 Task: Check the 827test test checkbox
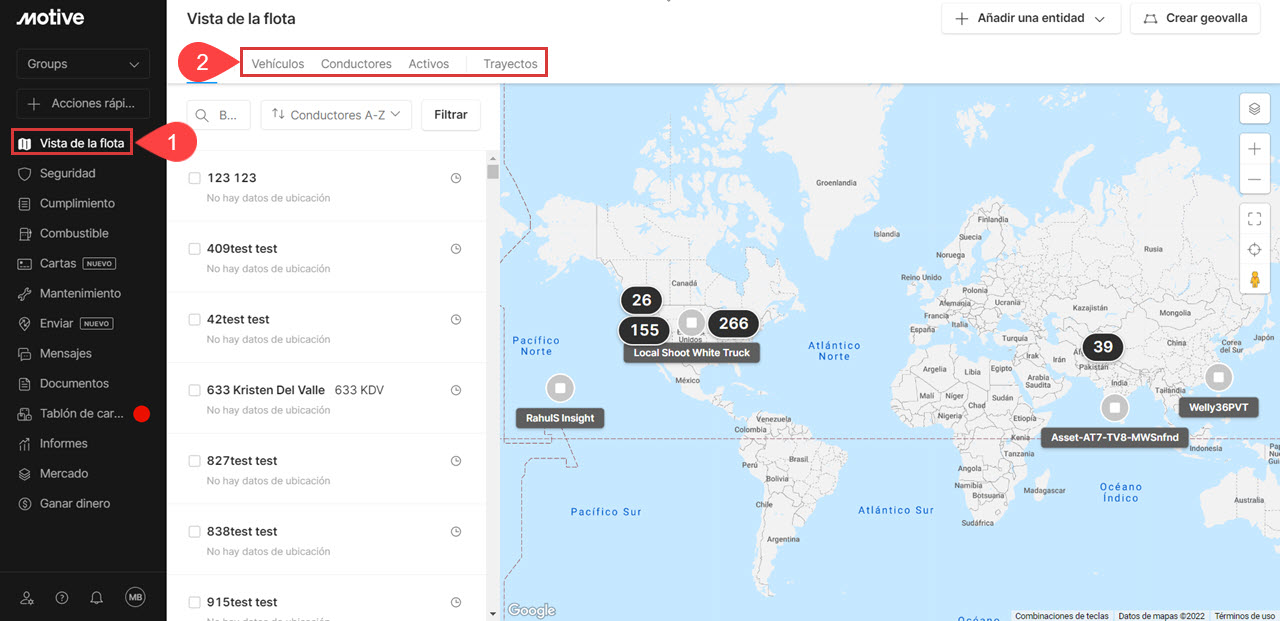(195, 461)
